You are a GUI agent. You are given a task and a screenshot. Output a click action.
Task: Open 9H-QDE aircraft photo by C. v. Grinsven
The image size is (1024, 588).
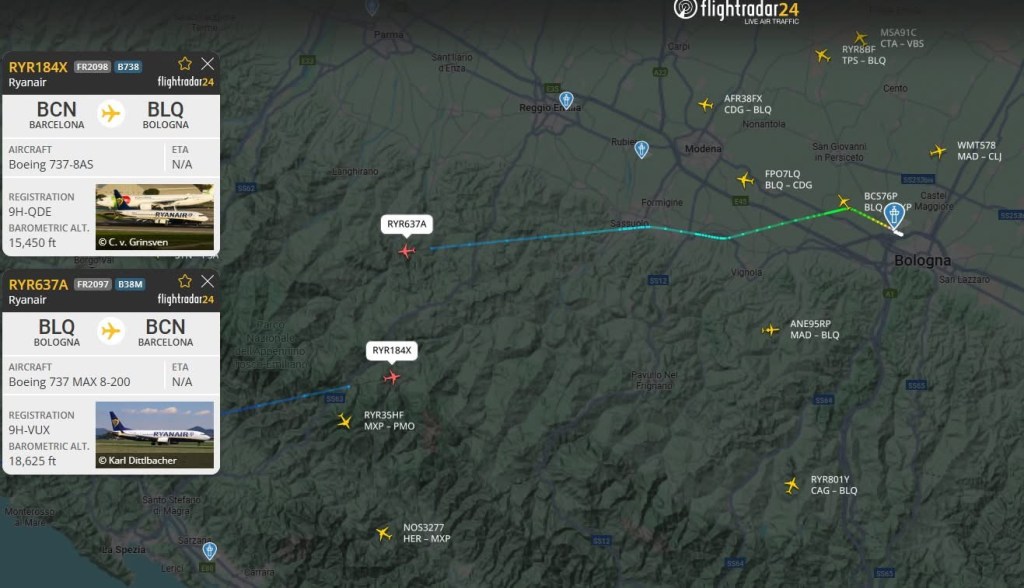[155, 217]
